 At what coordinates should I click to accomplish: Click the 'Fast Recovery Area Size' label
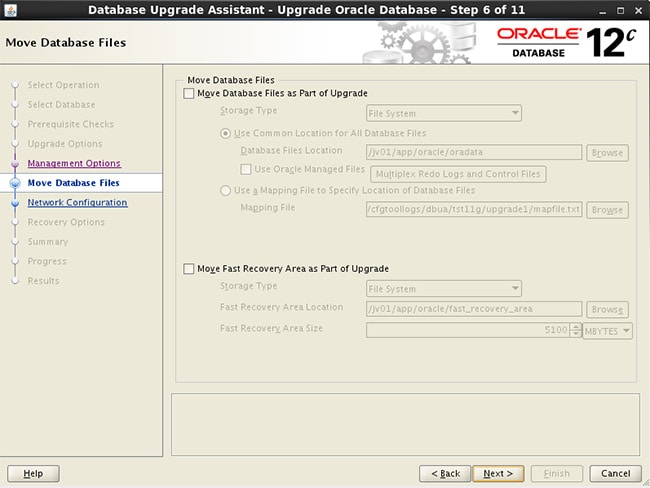click(x=271, y=328)
